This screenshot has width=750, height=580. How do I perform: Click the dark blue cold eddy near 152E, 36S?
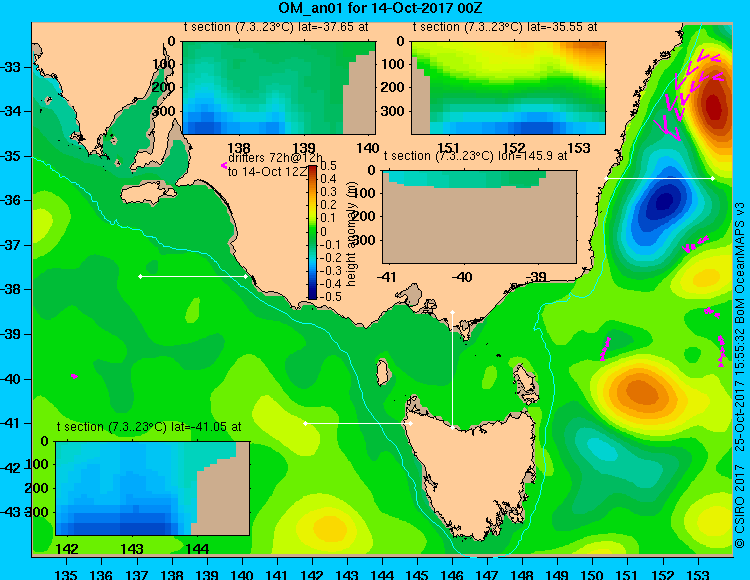[664, 201]
